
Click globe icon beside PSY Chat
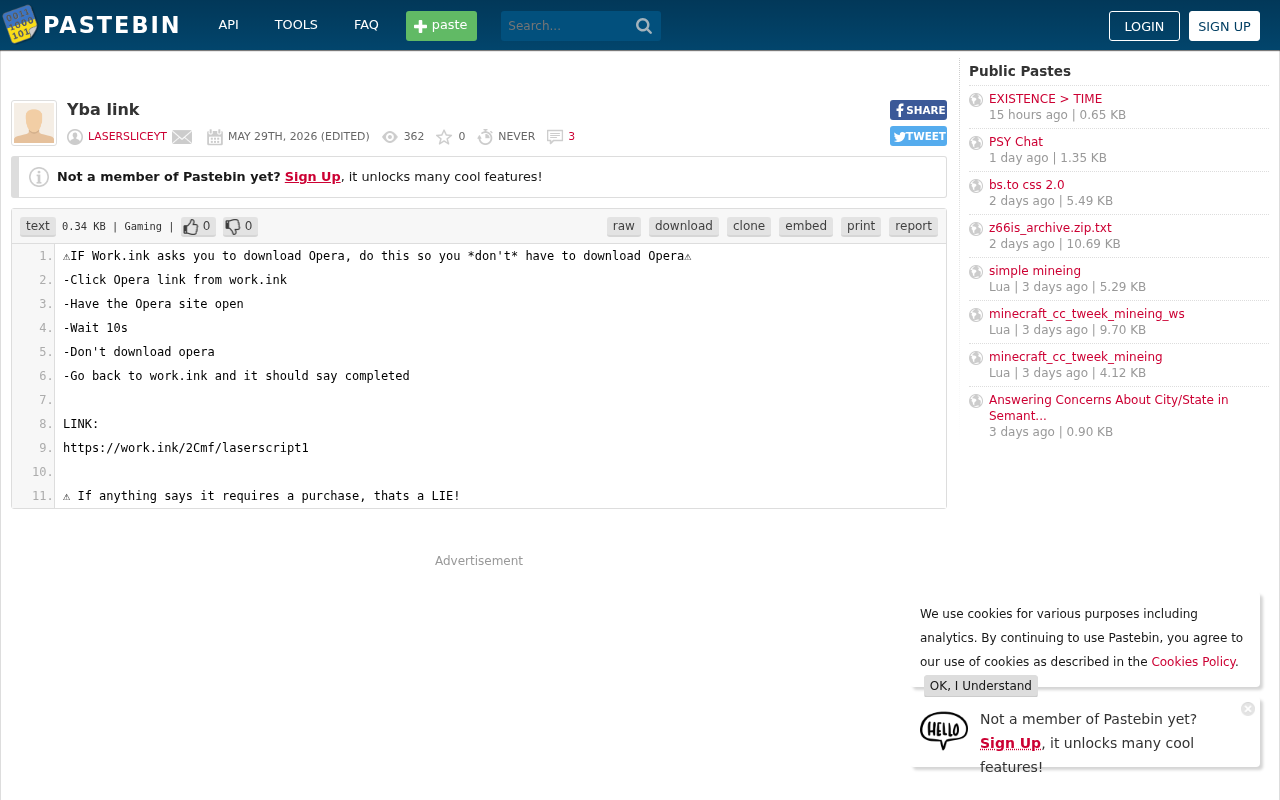pos(976,143)
